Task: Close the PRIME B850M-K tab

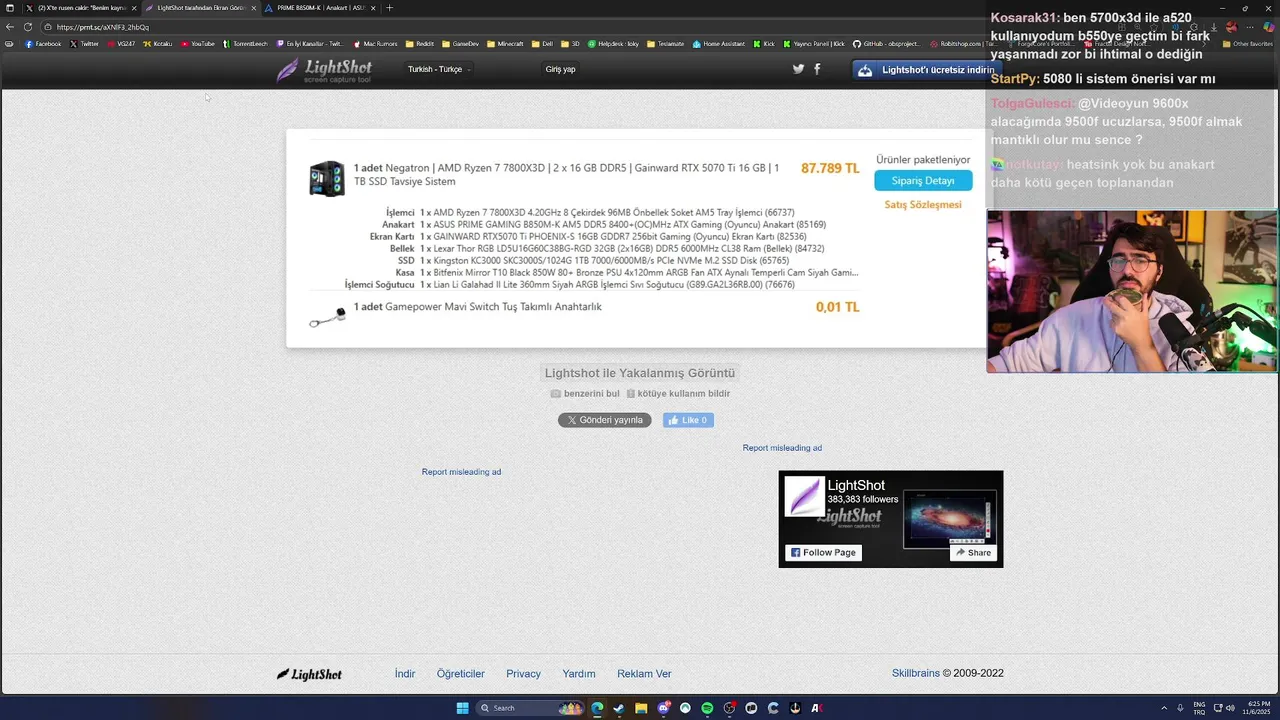Action: pyautogui.click(x=374, y=8)
